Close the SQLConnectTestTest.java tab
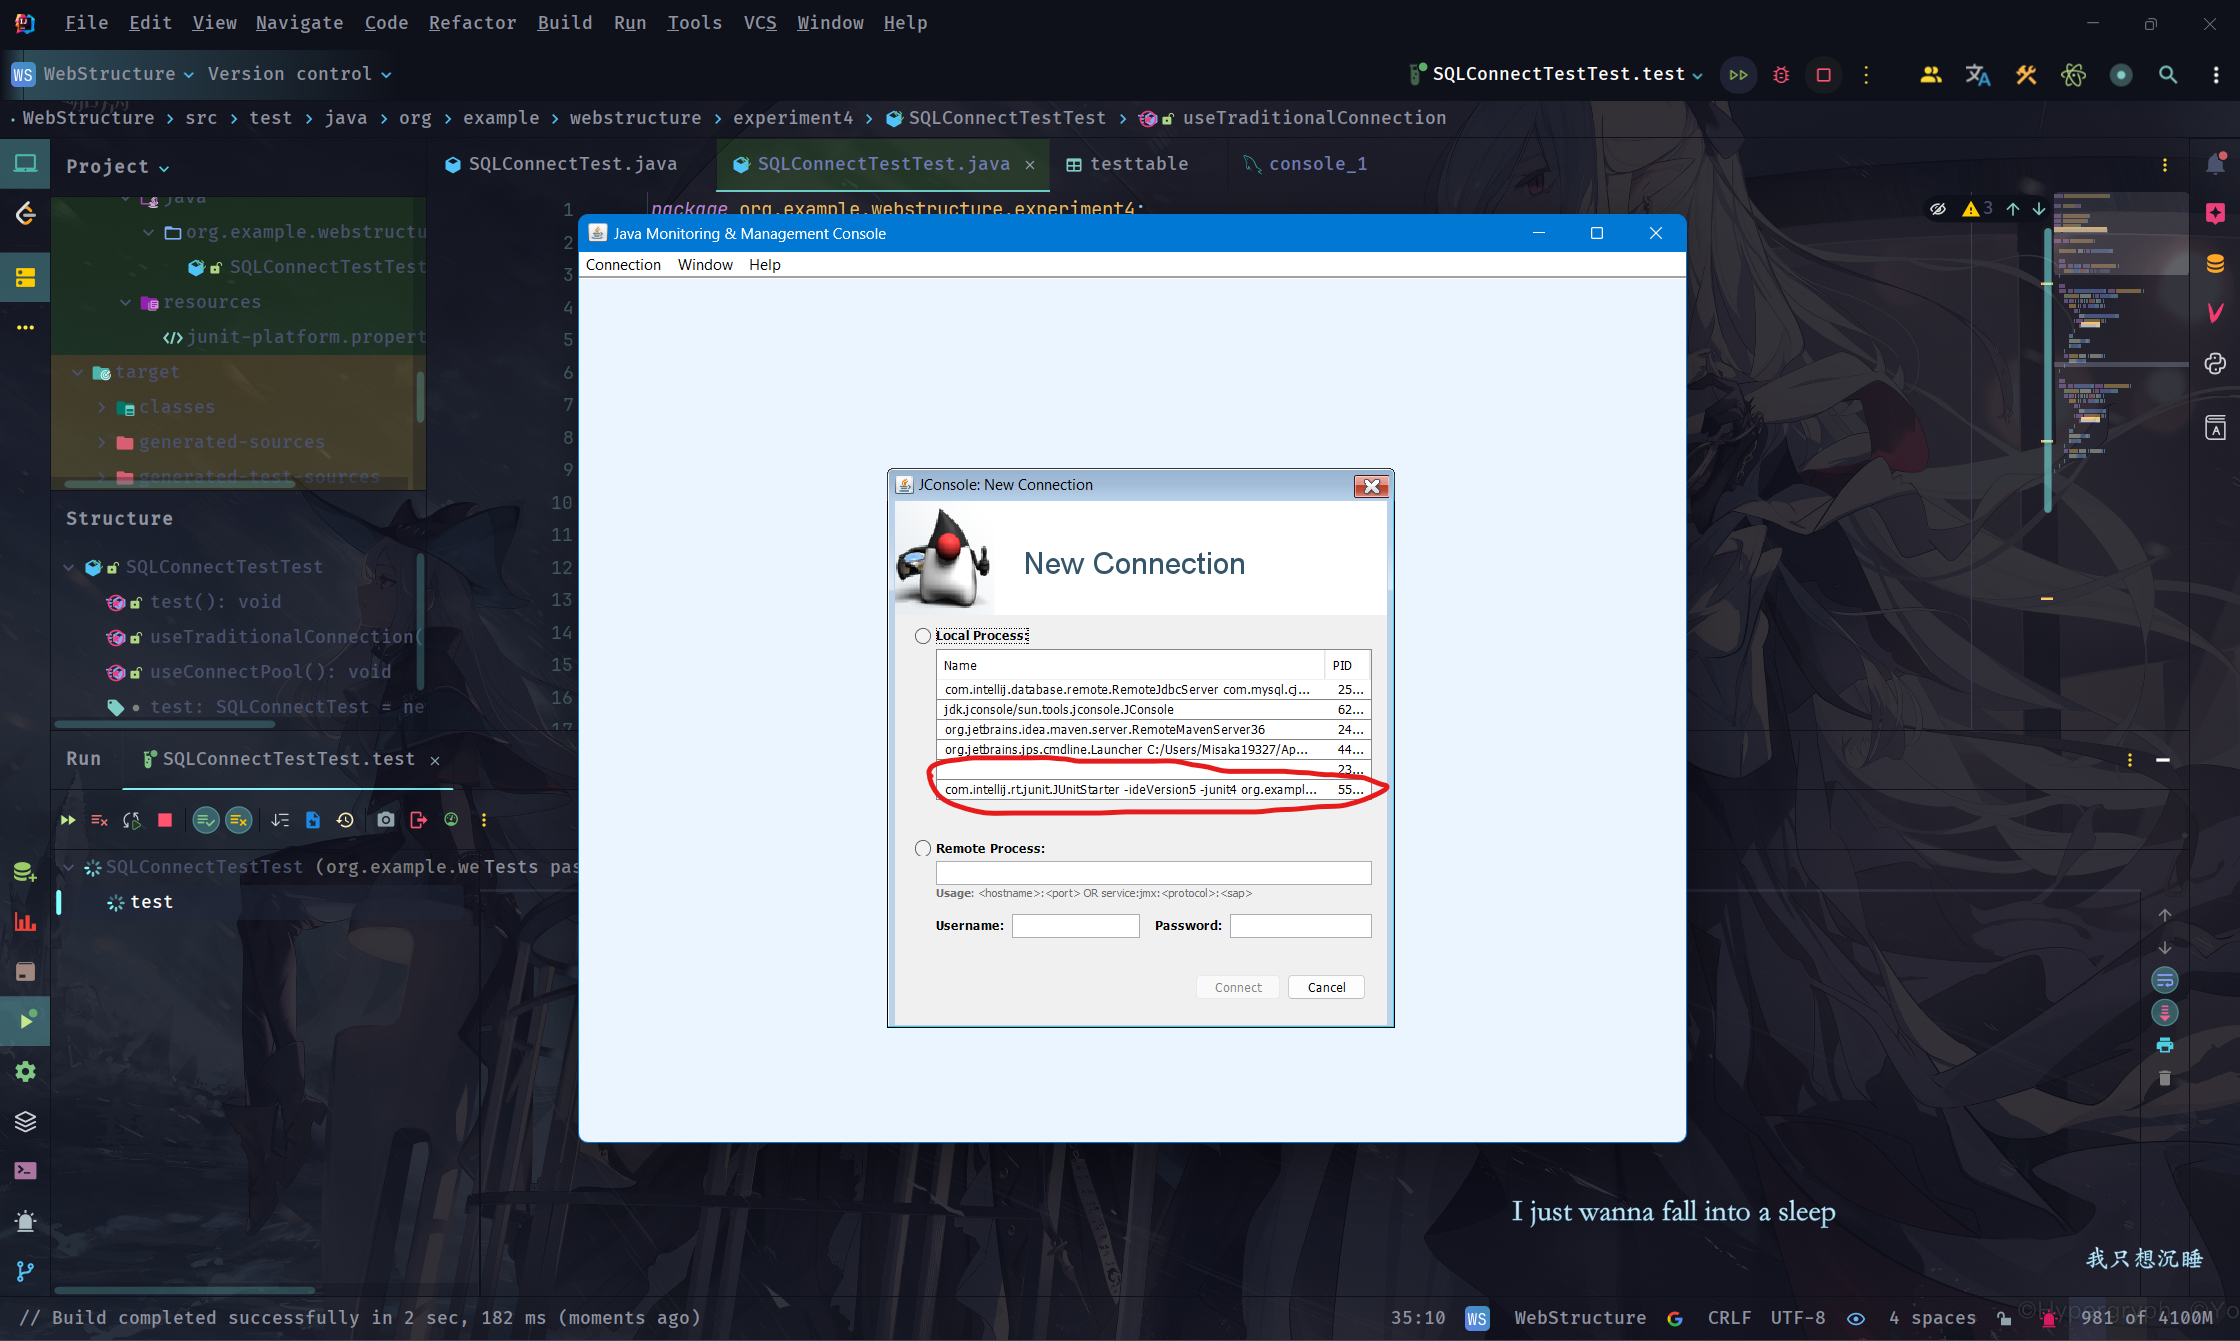The width and height of the screenshot is (2240, 1341). [x=1030, y=165]
